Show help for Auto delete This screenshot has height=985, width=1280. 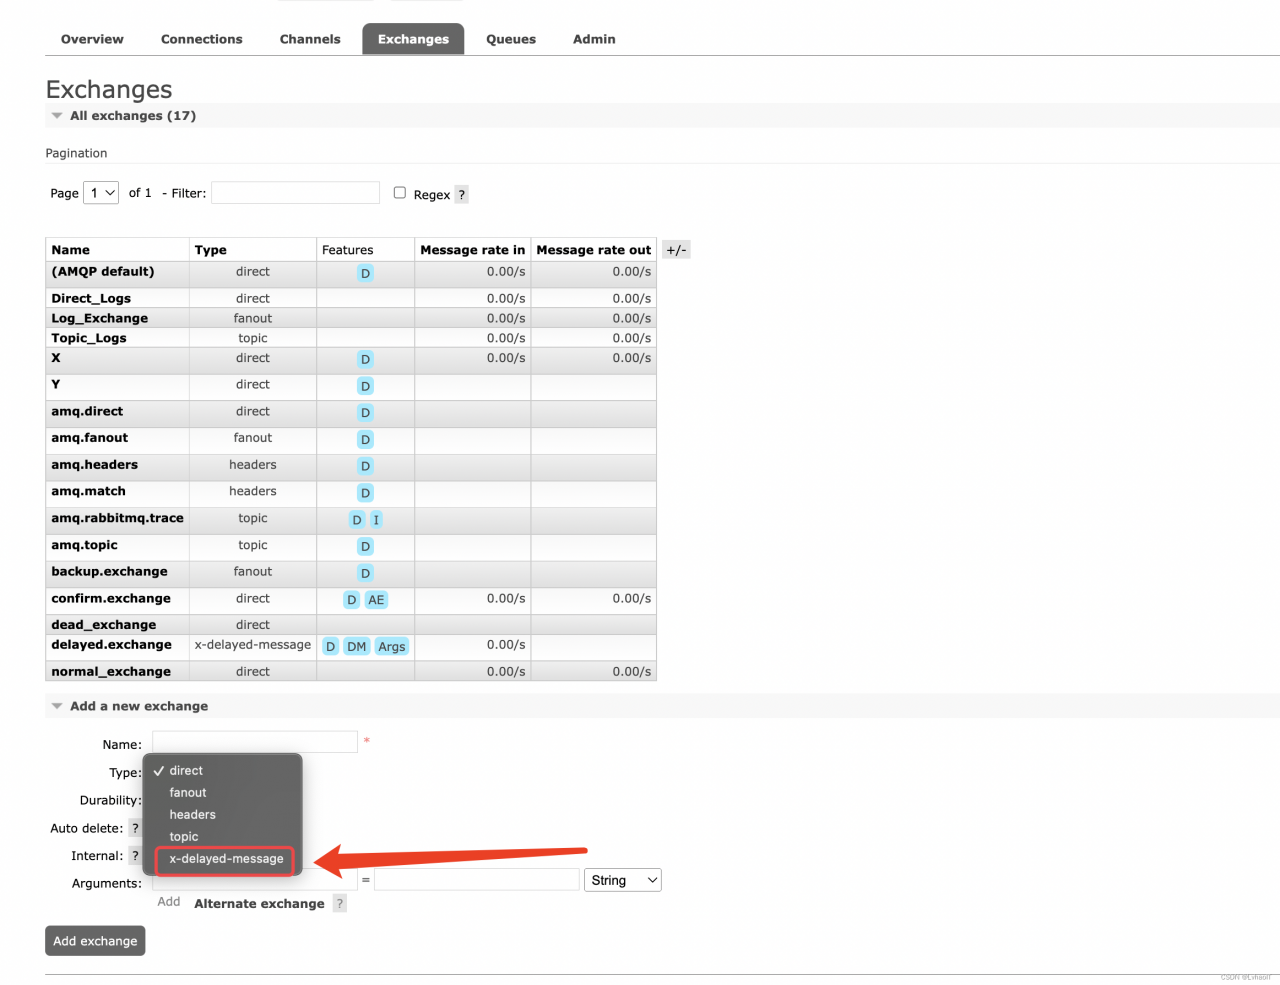135,828
